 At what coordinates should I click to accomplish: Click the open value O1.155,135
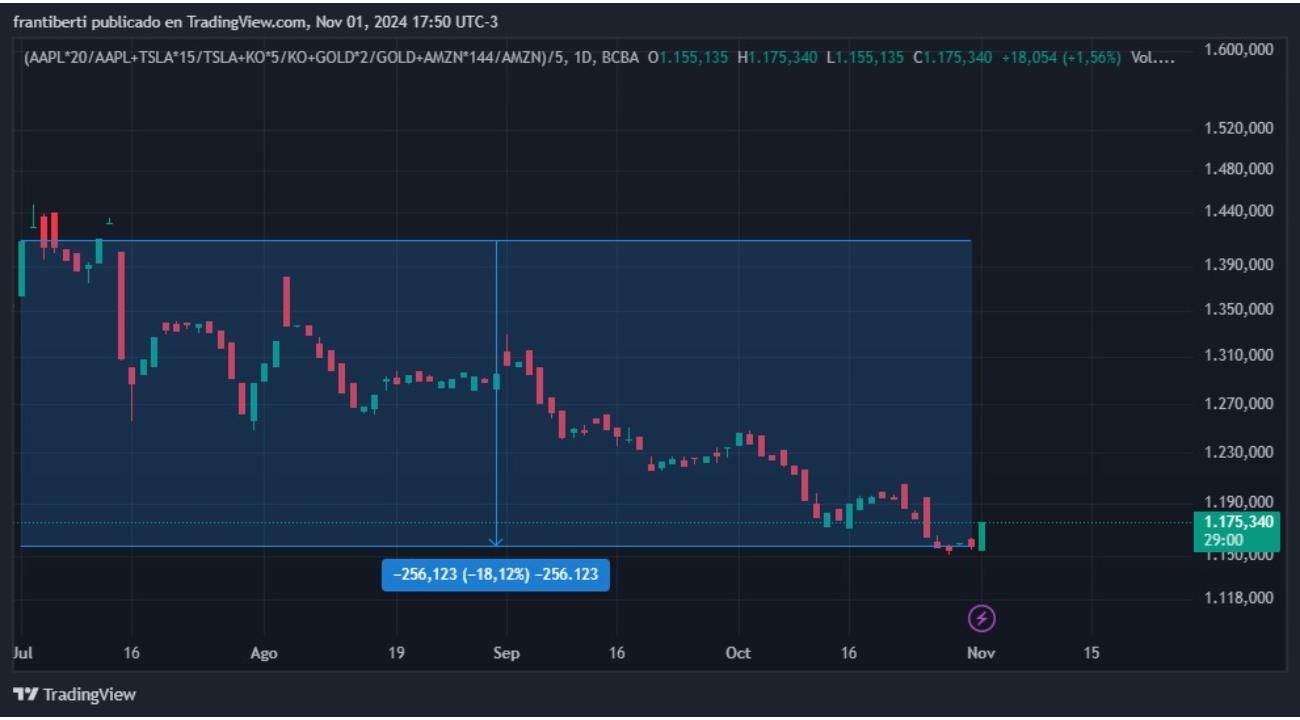[x=688, y=58]
